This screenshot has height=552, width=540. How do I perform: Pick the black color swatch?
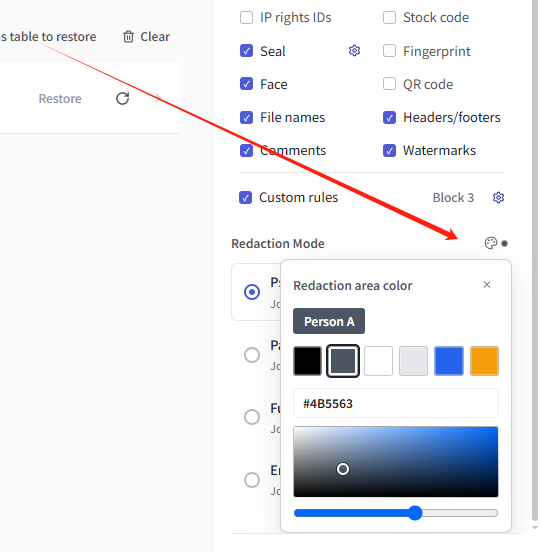(x=308, y=361)
